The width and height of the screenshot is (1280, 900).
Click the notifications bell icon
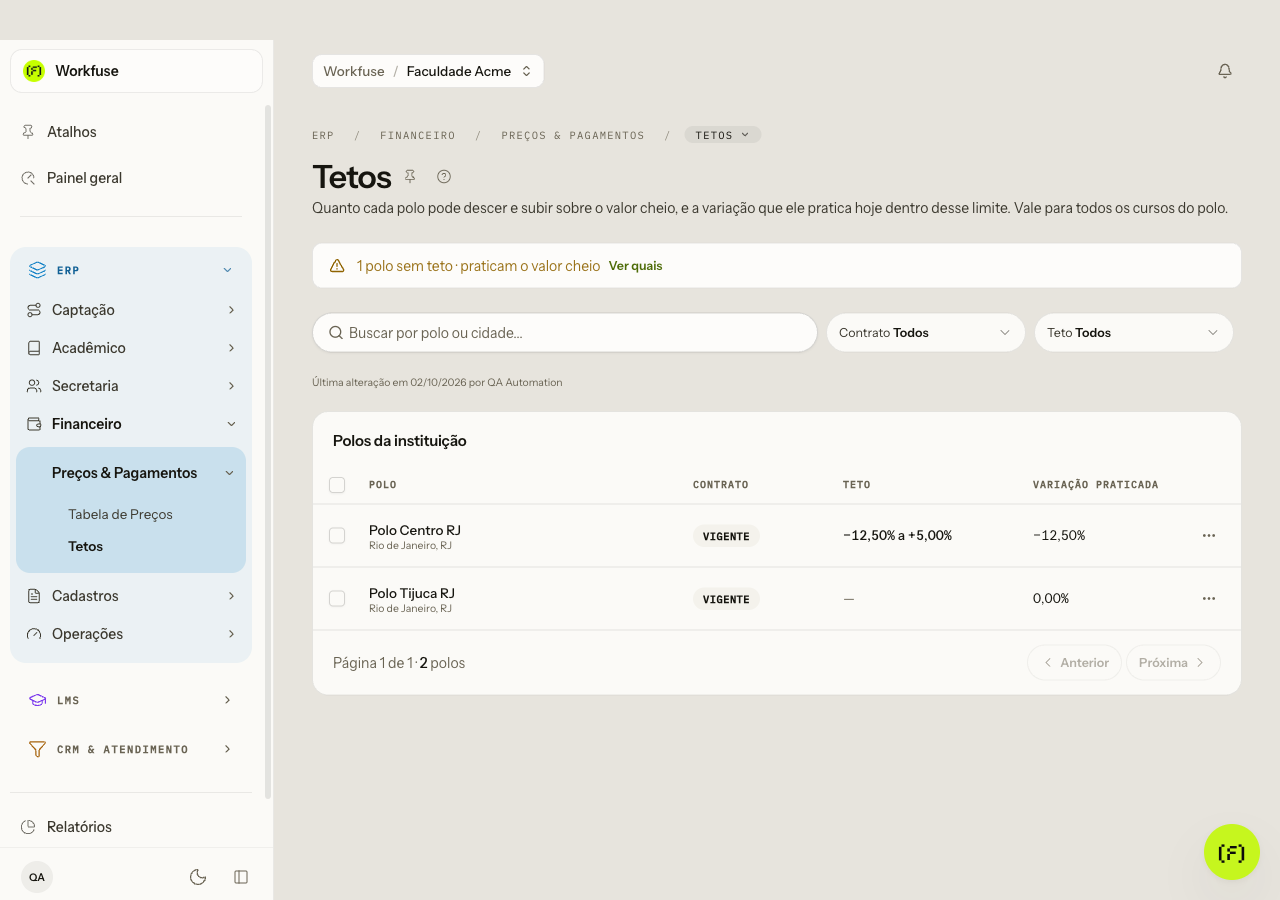[x=1225, y=71]
